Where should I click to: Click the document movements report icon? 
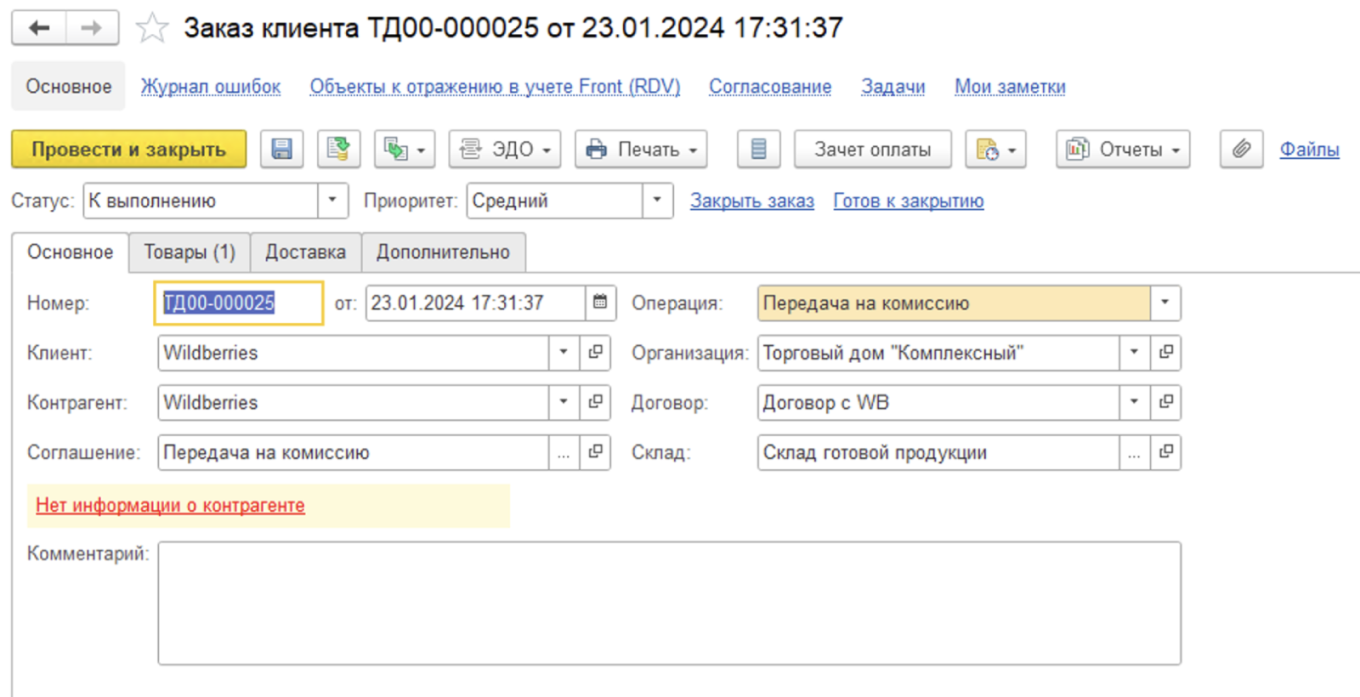[x=758, y=150]
